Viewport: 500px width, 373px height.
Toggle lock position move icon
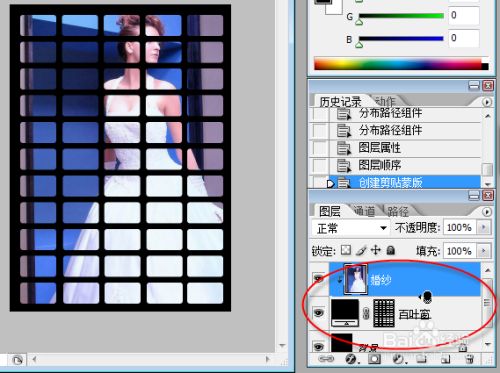point(376,250)
